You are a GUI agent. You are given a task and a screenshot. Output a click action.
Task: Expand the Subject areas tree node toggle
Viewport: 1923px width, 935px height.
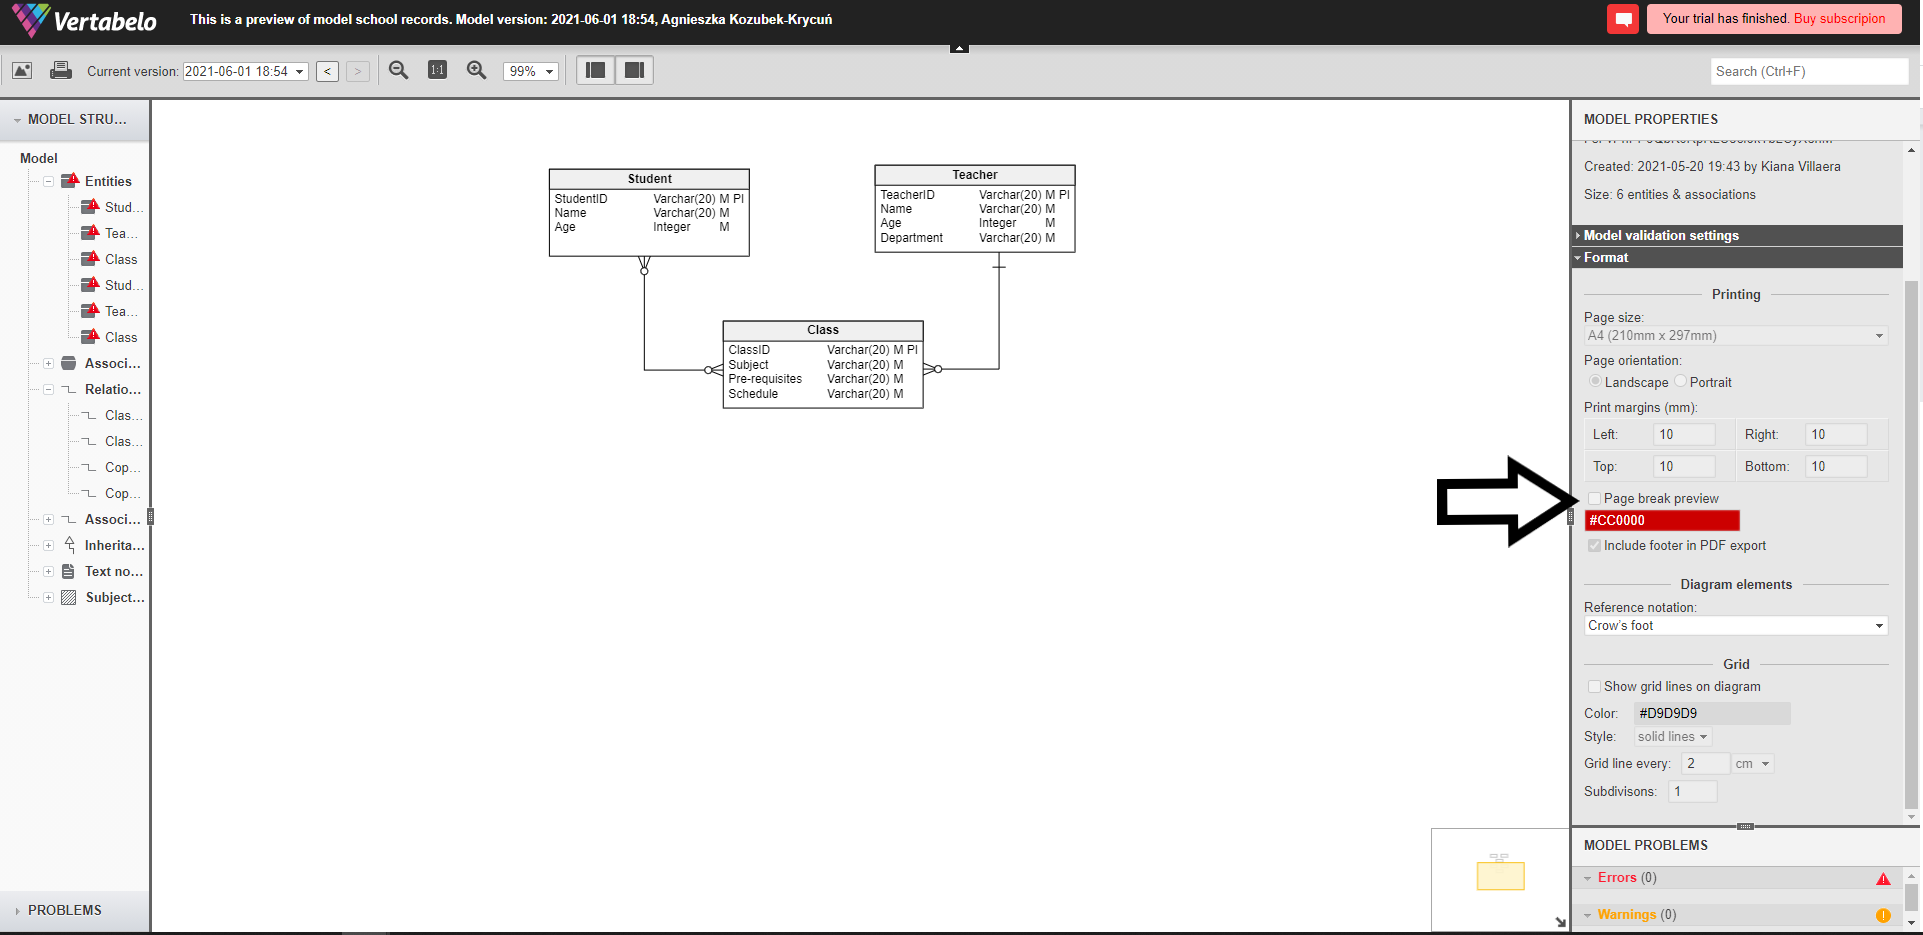click(x=48, y=597)
